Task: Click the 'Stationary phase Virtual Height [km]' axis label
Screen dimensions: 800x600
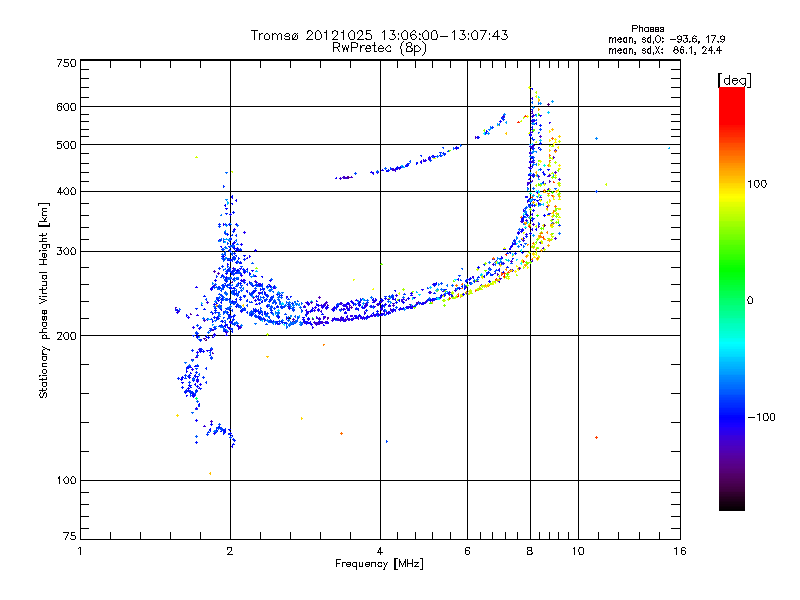Action: [x=44, y=300]
